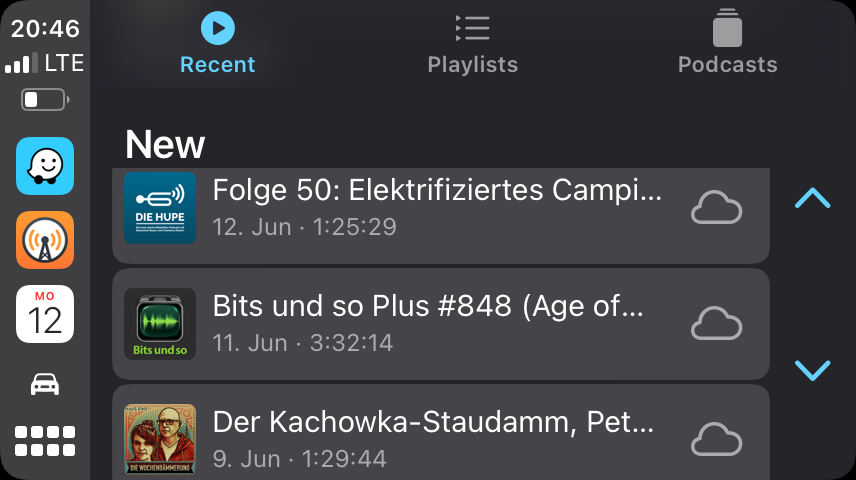Click the Die Wochendämmerung artwork thumbnail
Viewport: 856px width, 480px height.
pos(160,439)
